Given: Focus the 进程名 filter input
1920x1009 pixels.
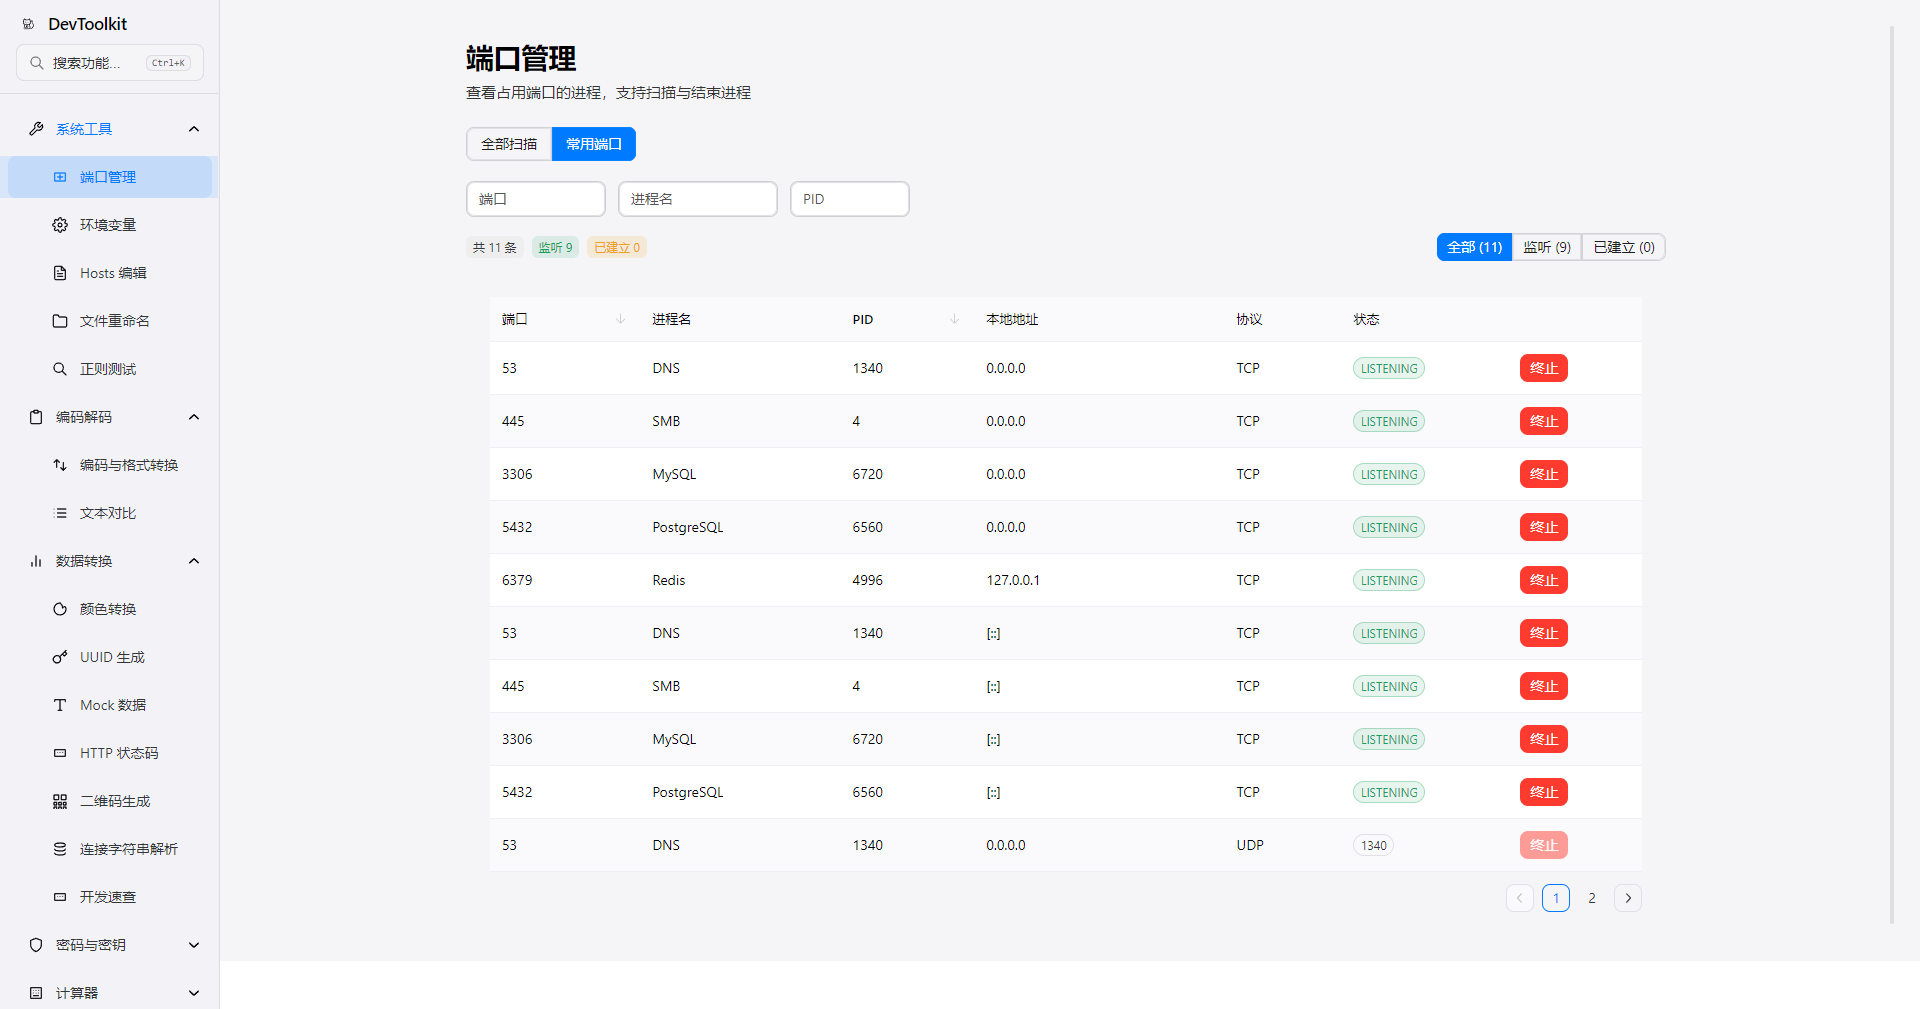Looking at the screenshot, I should tap(698, 199).
